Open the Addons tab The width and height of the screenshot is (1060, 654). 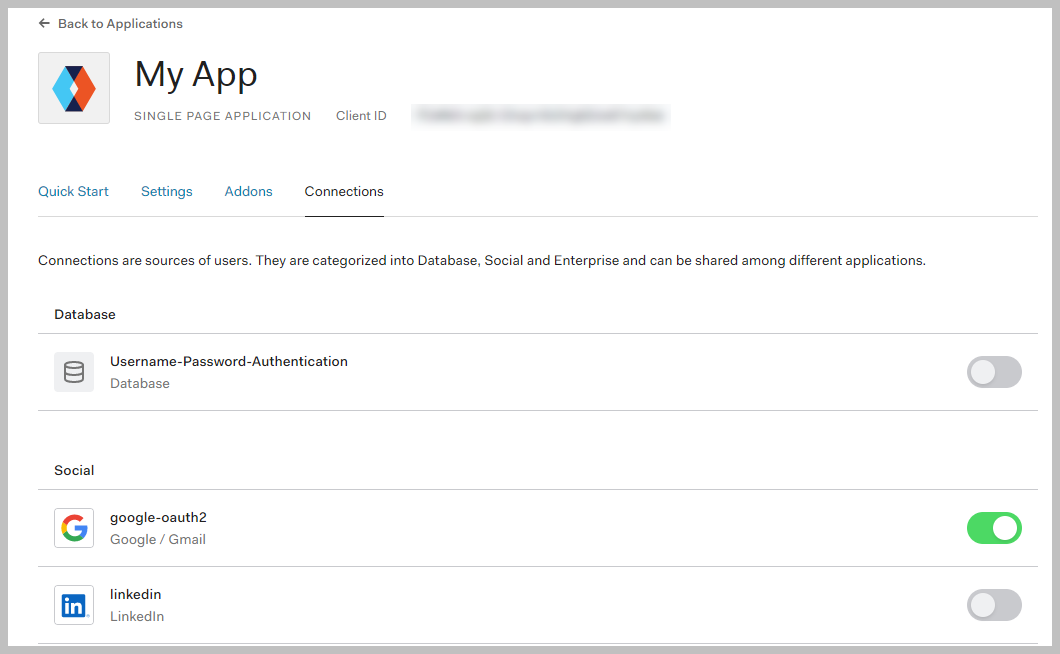point(248,191)
